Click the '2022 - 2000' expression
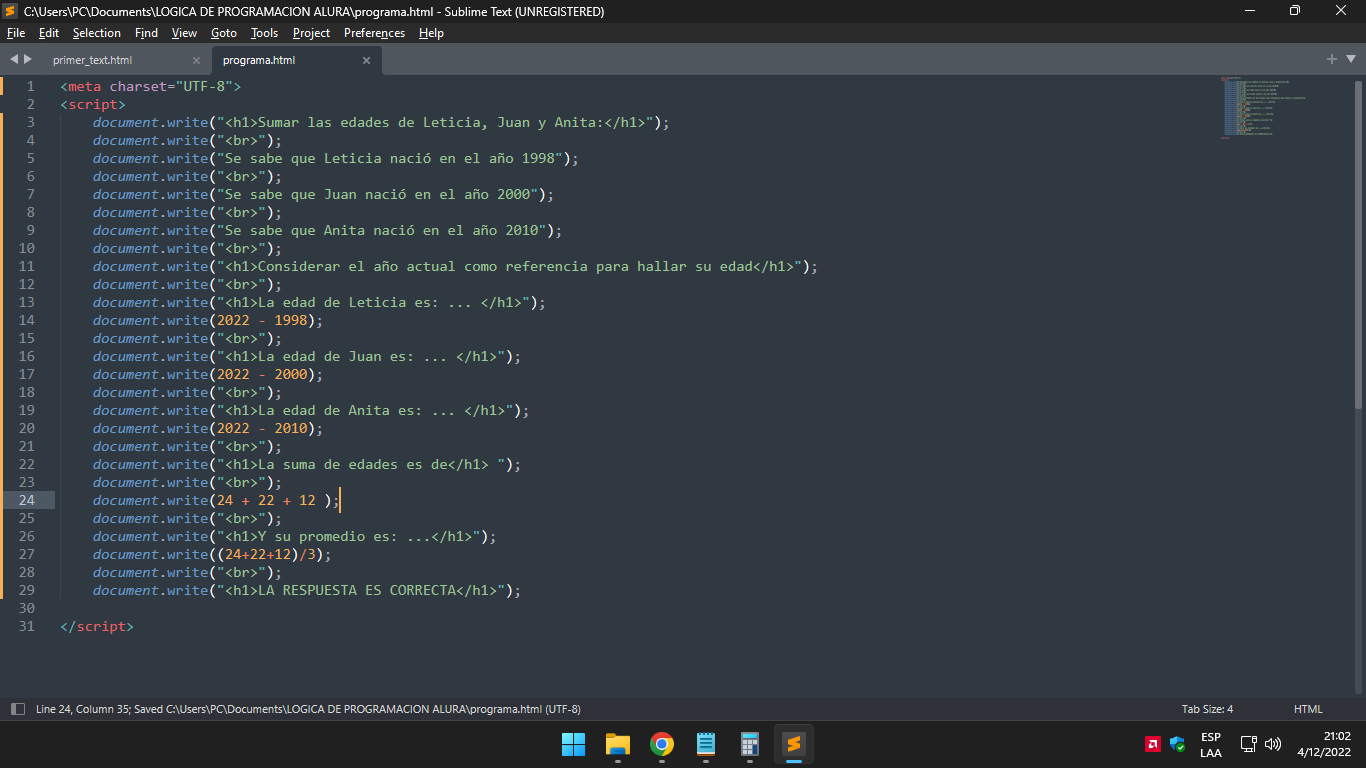 (262, 374)
